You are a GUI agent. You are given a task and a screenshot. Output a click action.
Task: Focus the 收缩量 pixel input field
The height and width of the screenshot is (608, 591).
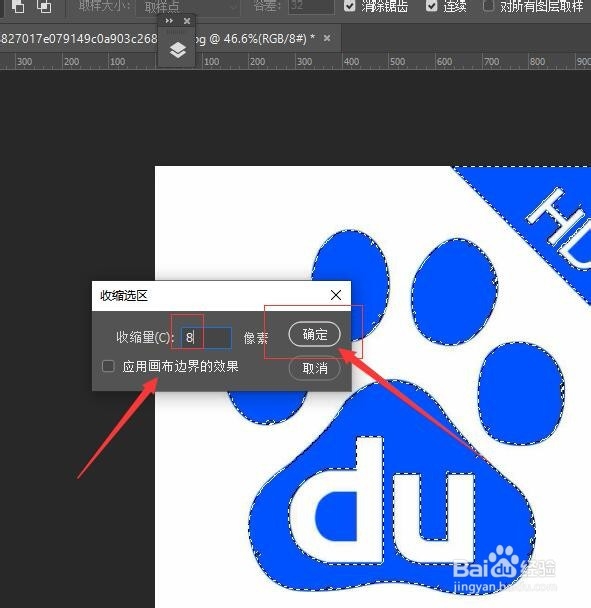pos(206,337)
